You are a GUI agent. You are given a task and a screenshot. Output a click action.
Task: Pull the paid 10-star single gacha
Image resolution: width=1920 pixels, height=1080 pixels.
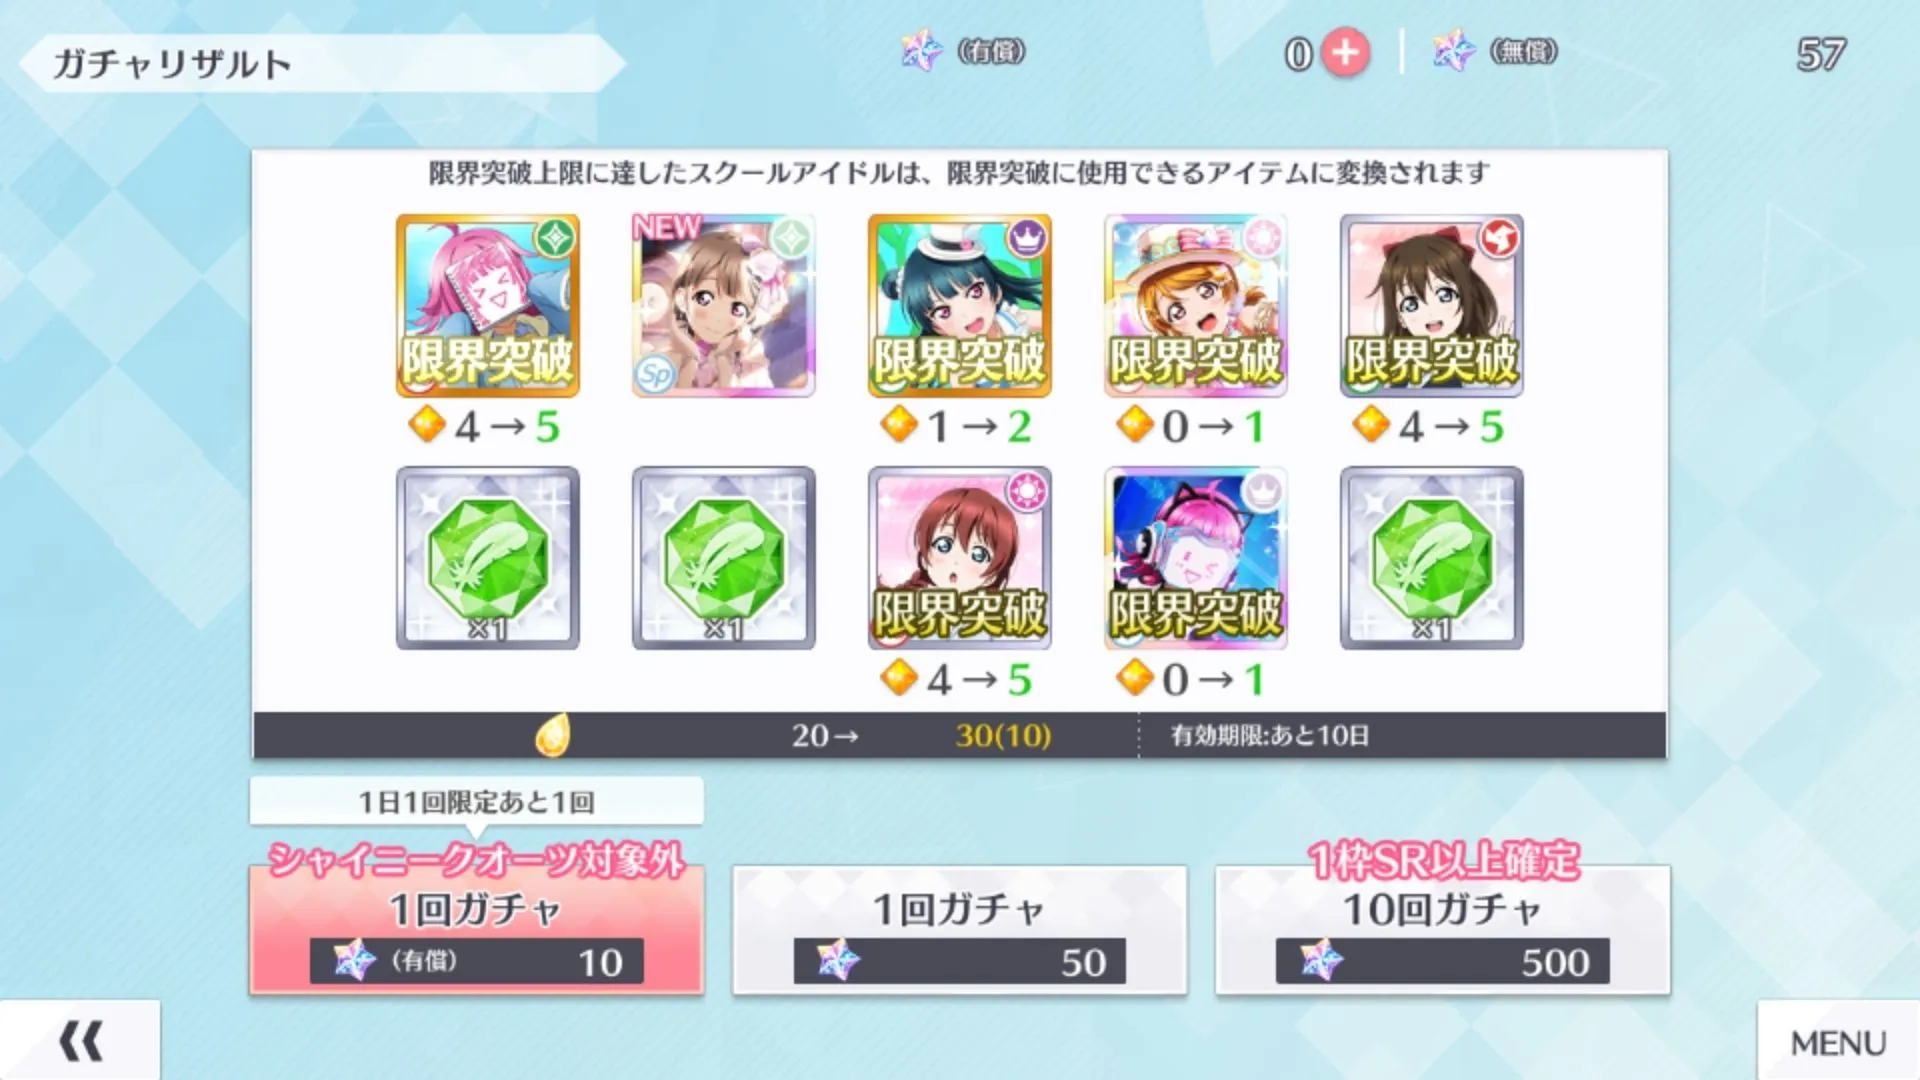click(477, 929)
